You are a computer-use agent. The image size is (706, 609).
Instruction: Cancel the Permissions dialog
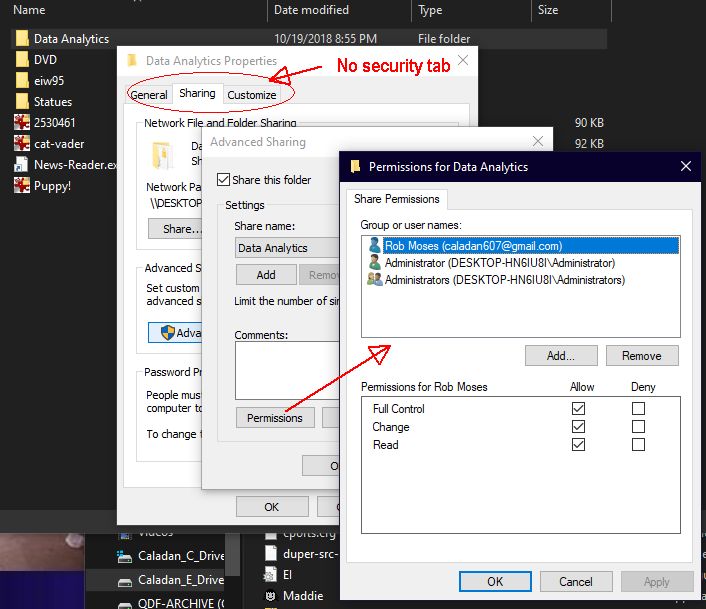[x=576, y=582]
